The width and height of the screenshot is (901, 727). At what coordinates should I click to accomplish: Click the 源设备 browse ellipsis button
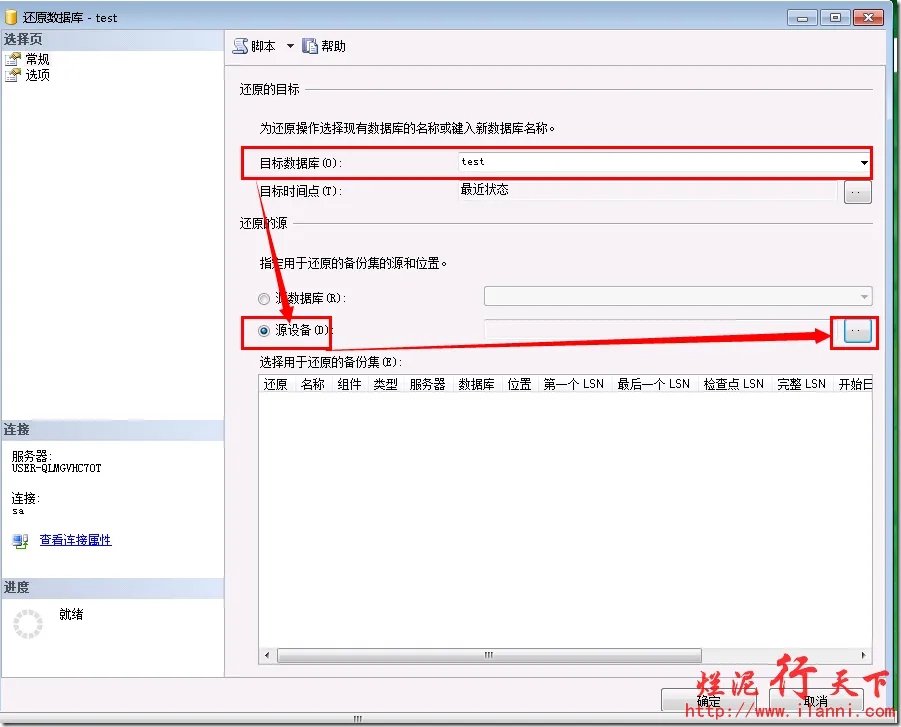pos(857,330)
